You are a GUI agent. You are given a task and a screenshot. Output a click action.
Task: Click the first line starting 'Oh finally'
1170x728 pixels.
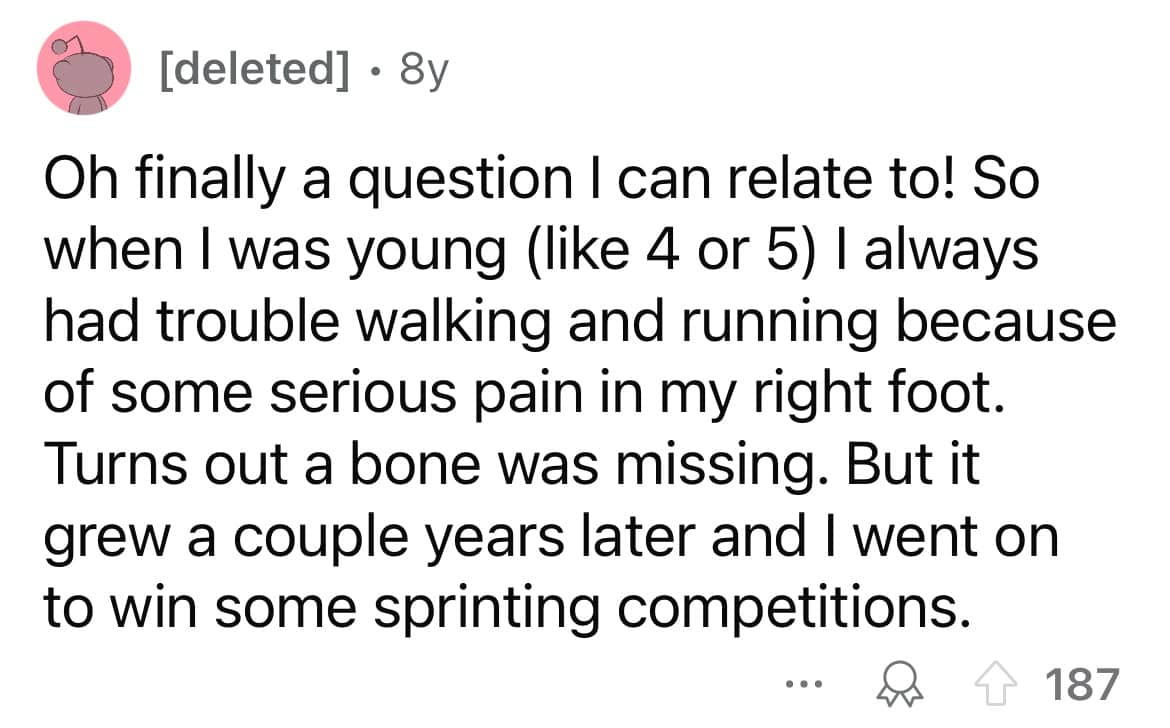(x=540, y=180)
